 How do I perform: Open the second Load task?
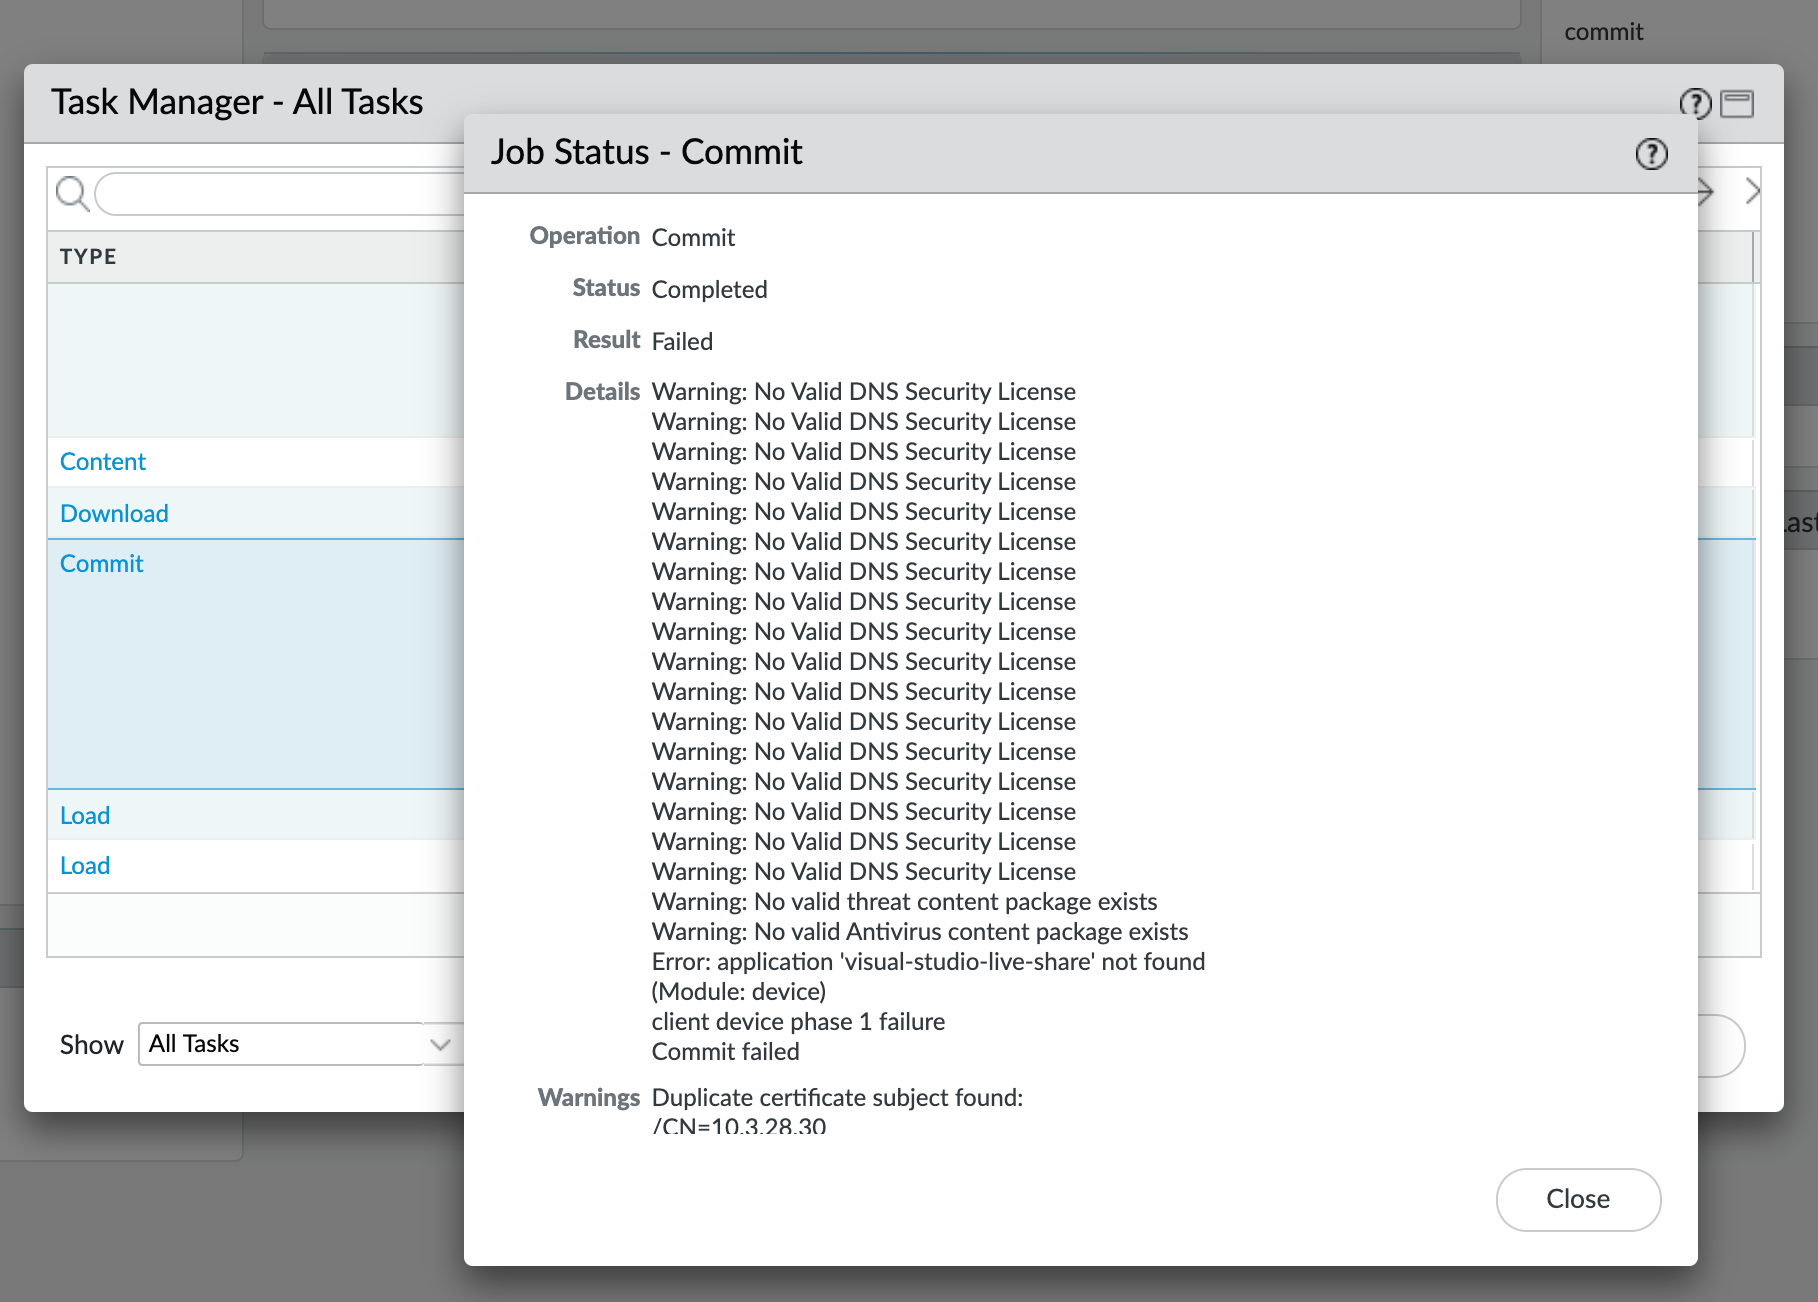(84, 865)
